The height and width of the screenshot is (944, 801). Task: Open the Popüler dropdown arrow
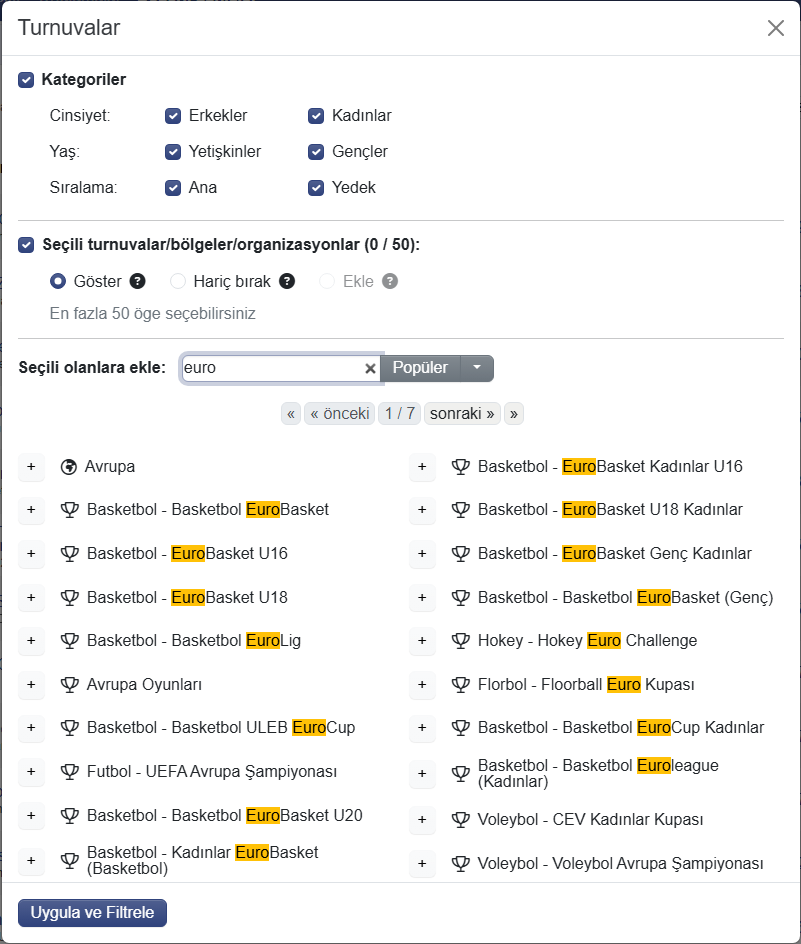(x=477, y=368)
